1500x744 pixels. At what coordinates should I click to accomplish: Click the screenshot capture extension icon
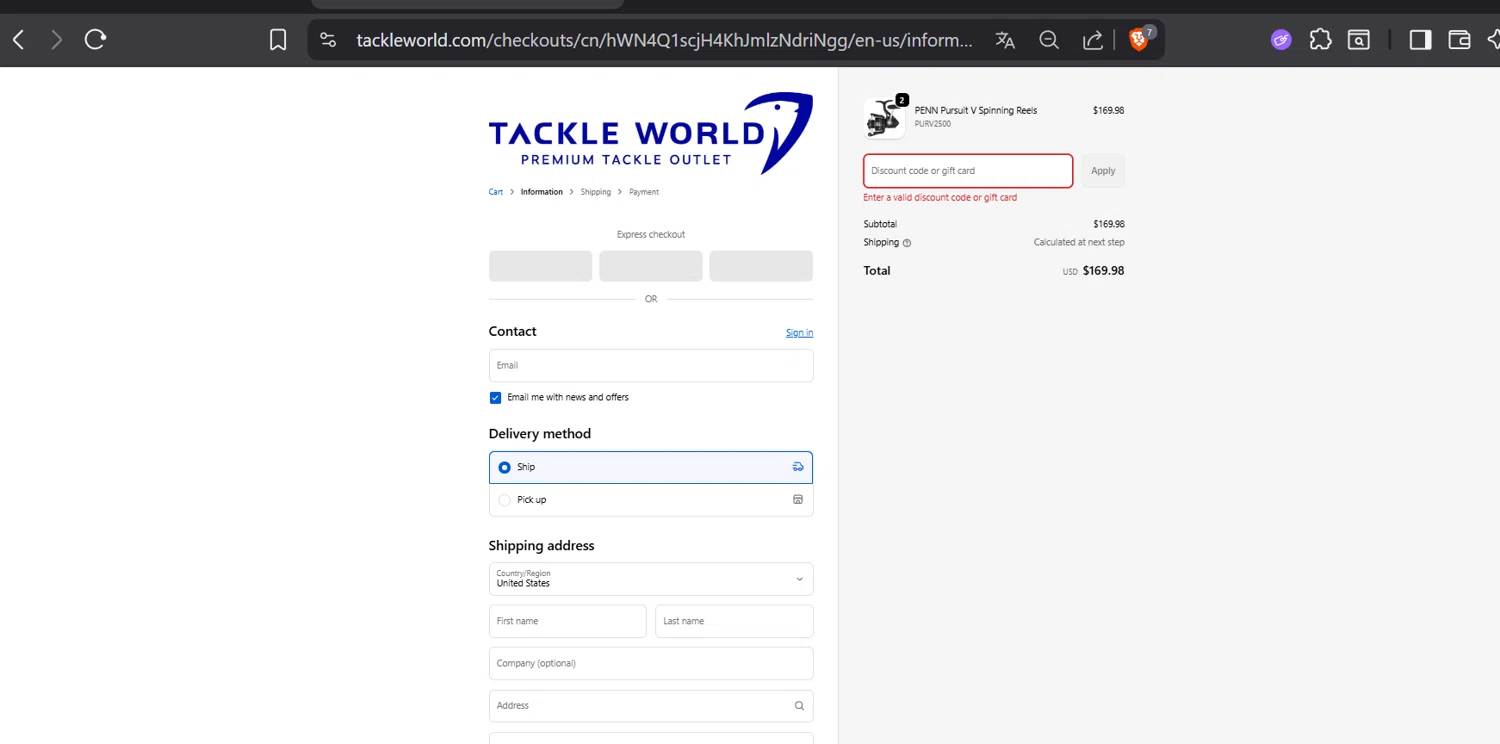pos(1358,40)
